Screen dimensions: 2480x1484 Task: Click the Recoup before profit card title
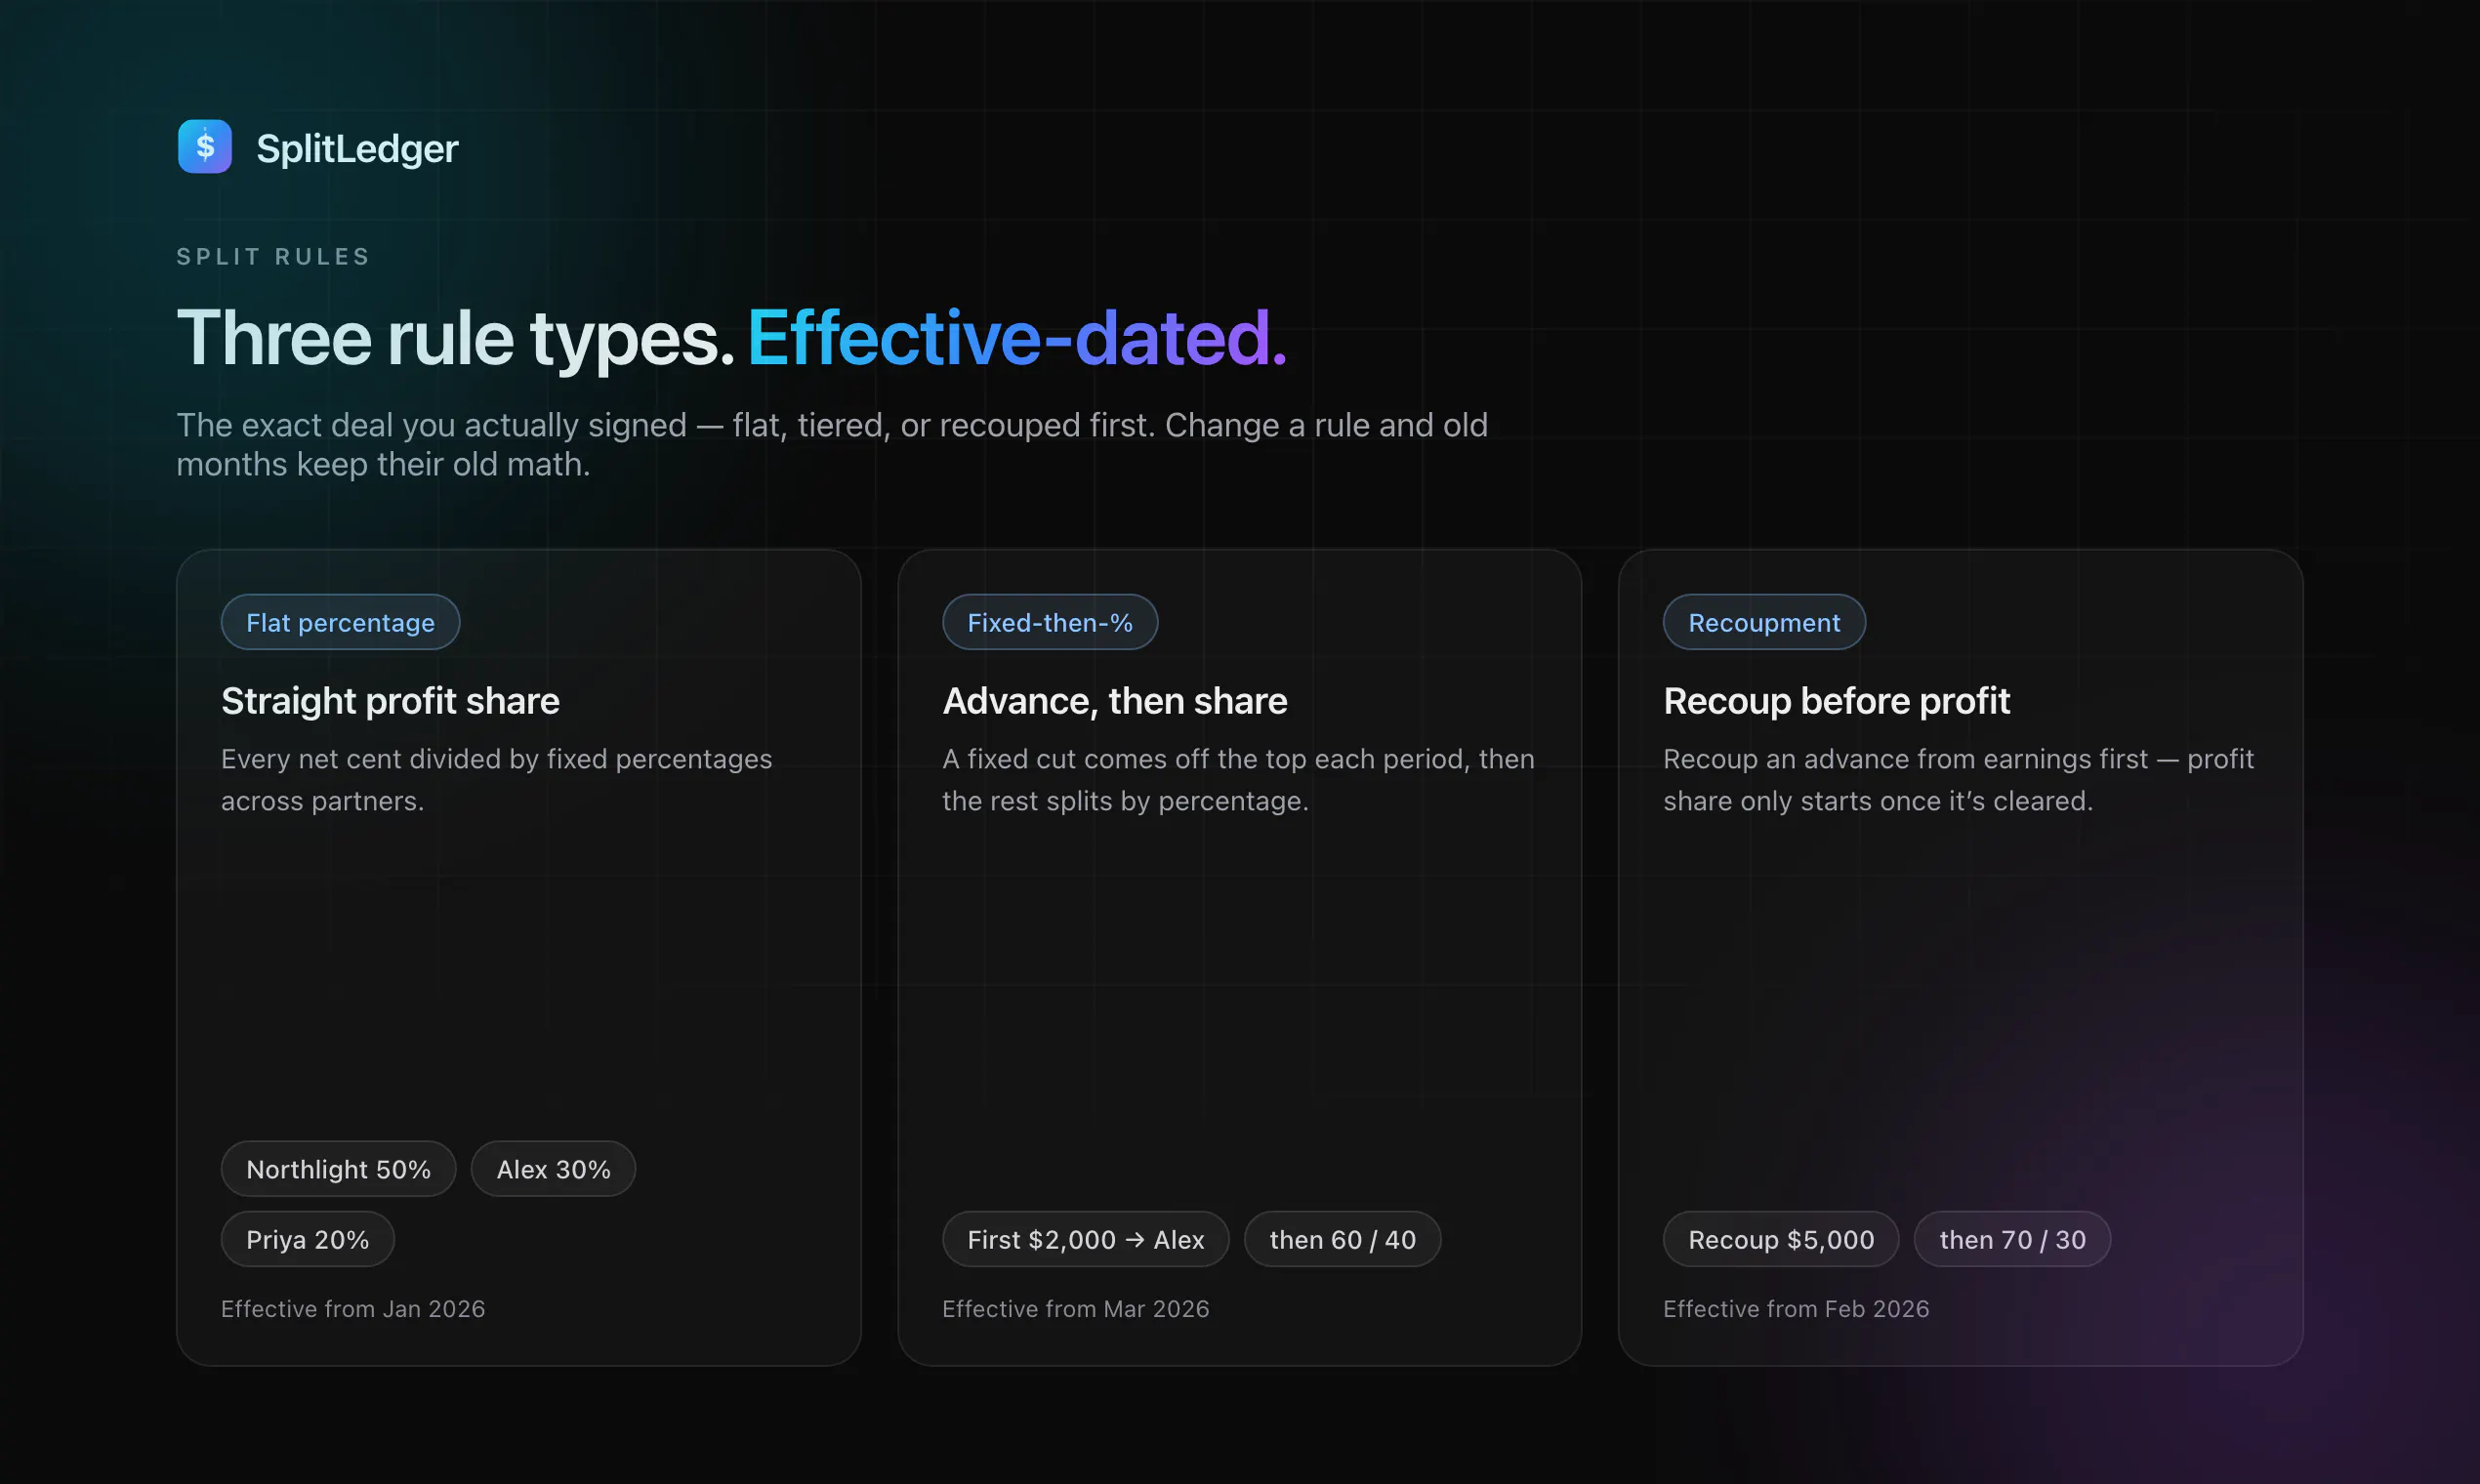pos(1836,701)
